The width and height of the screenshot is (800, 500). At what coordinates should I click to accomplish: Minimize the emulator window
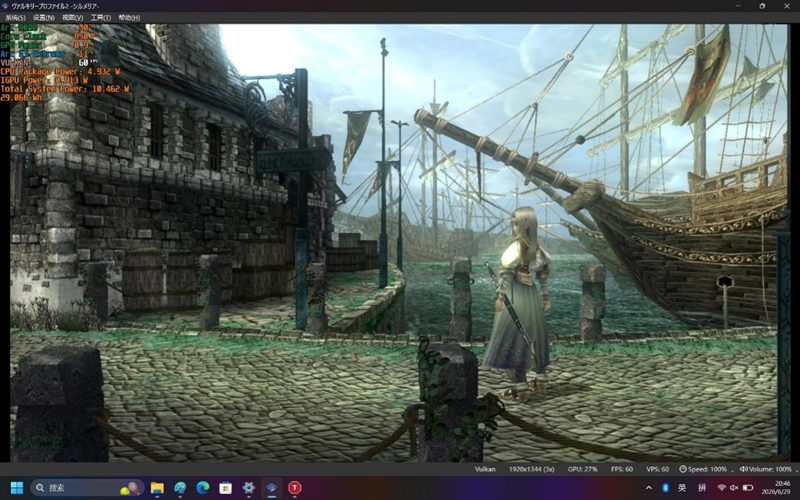point(738,6)
